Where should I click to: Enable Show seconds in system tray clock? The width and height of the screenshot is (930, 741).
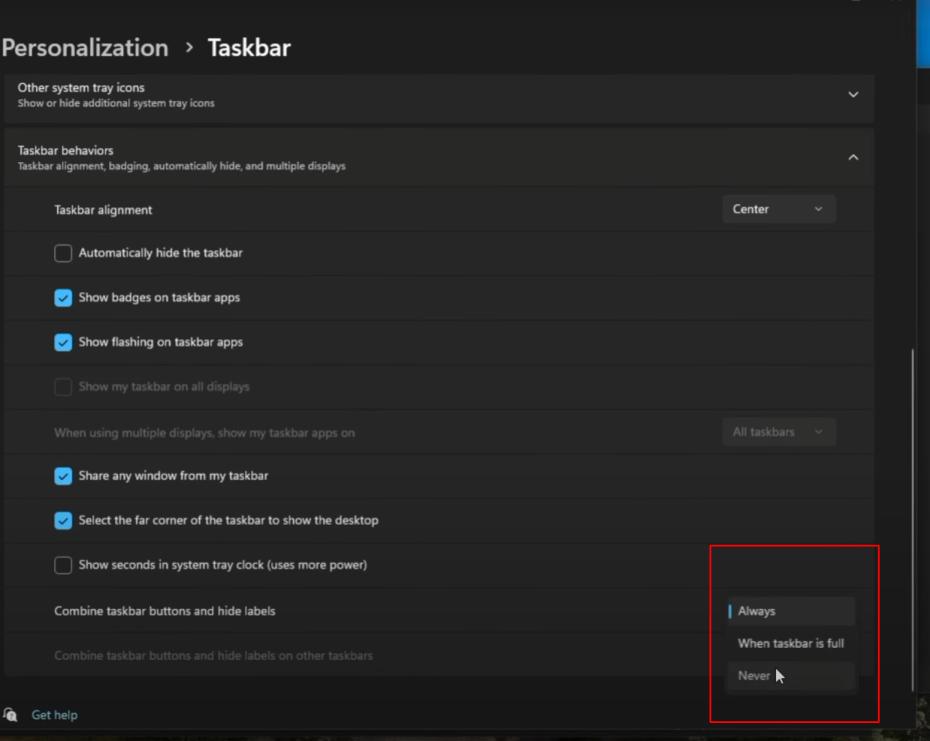[x=63, y=565]
